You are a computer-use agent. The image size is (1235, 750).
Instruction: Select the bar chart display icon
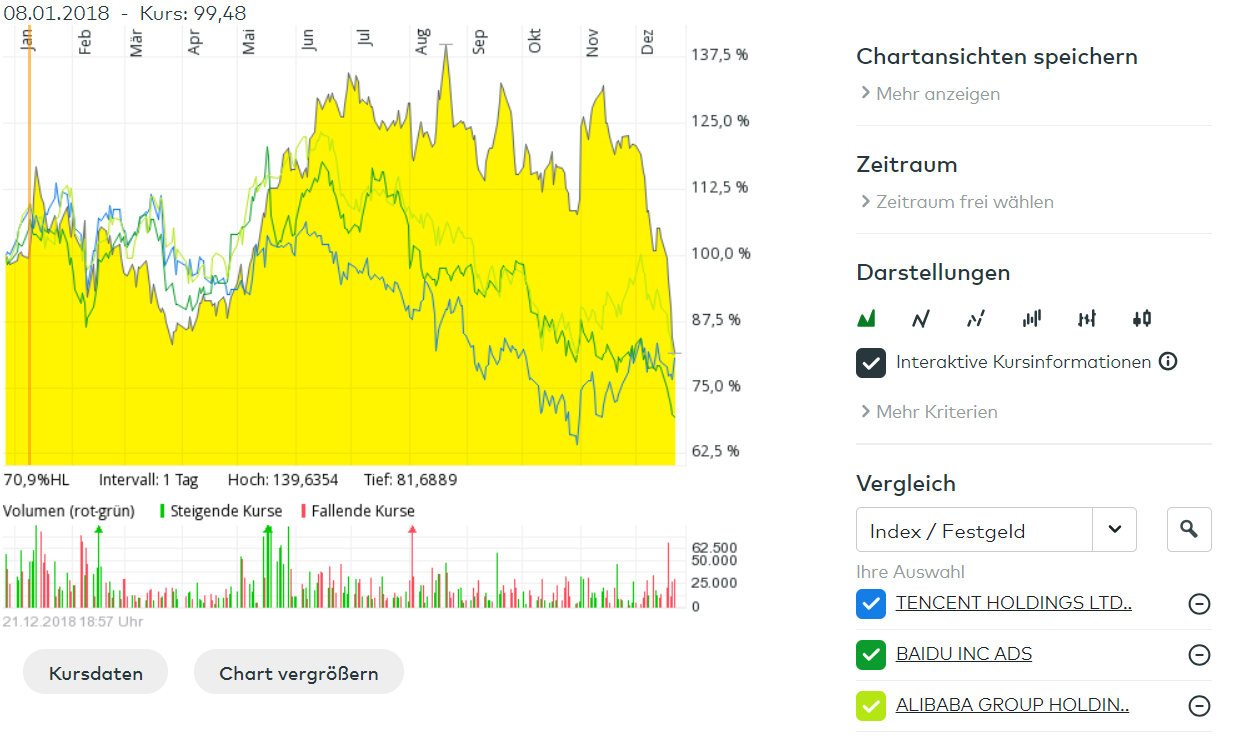(1031, 319)
